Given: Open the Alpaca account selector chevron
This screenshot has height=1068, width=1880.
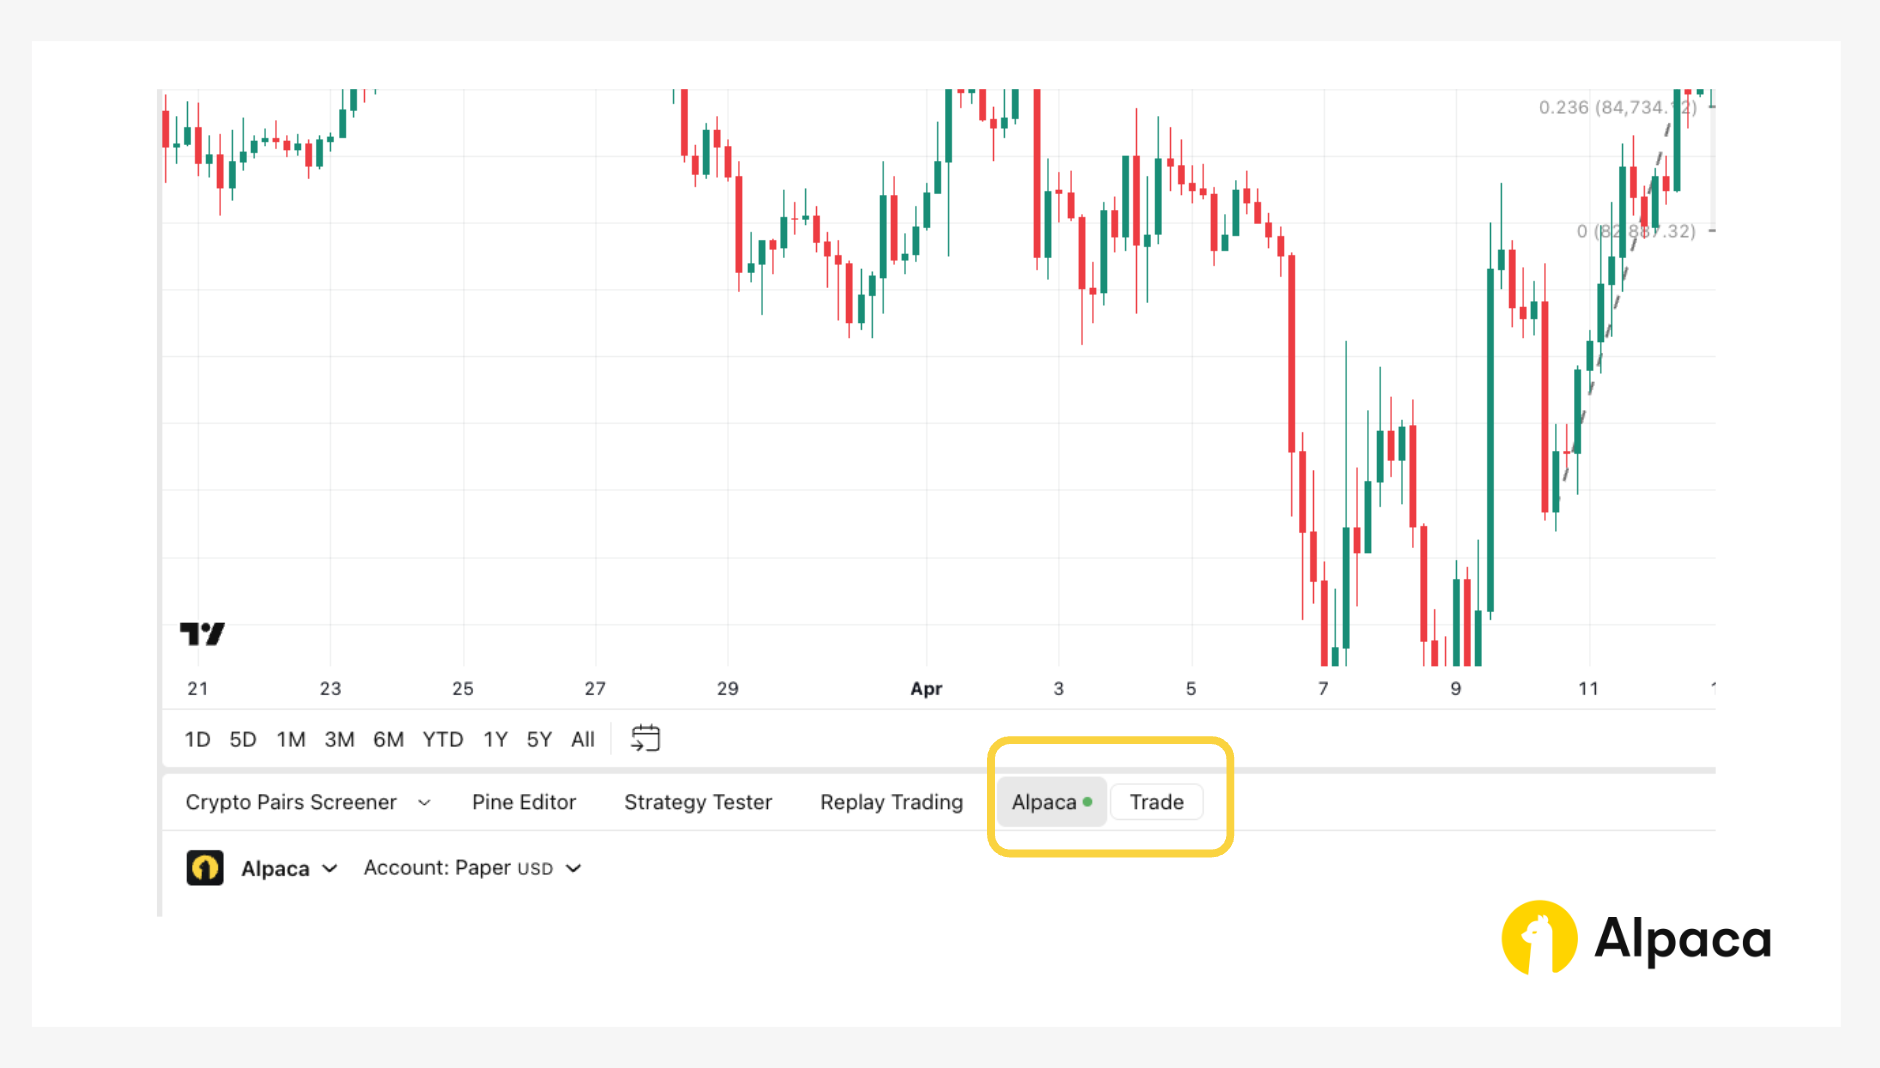Looking at the screenshot, I should point(330,868).
